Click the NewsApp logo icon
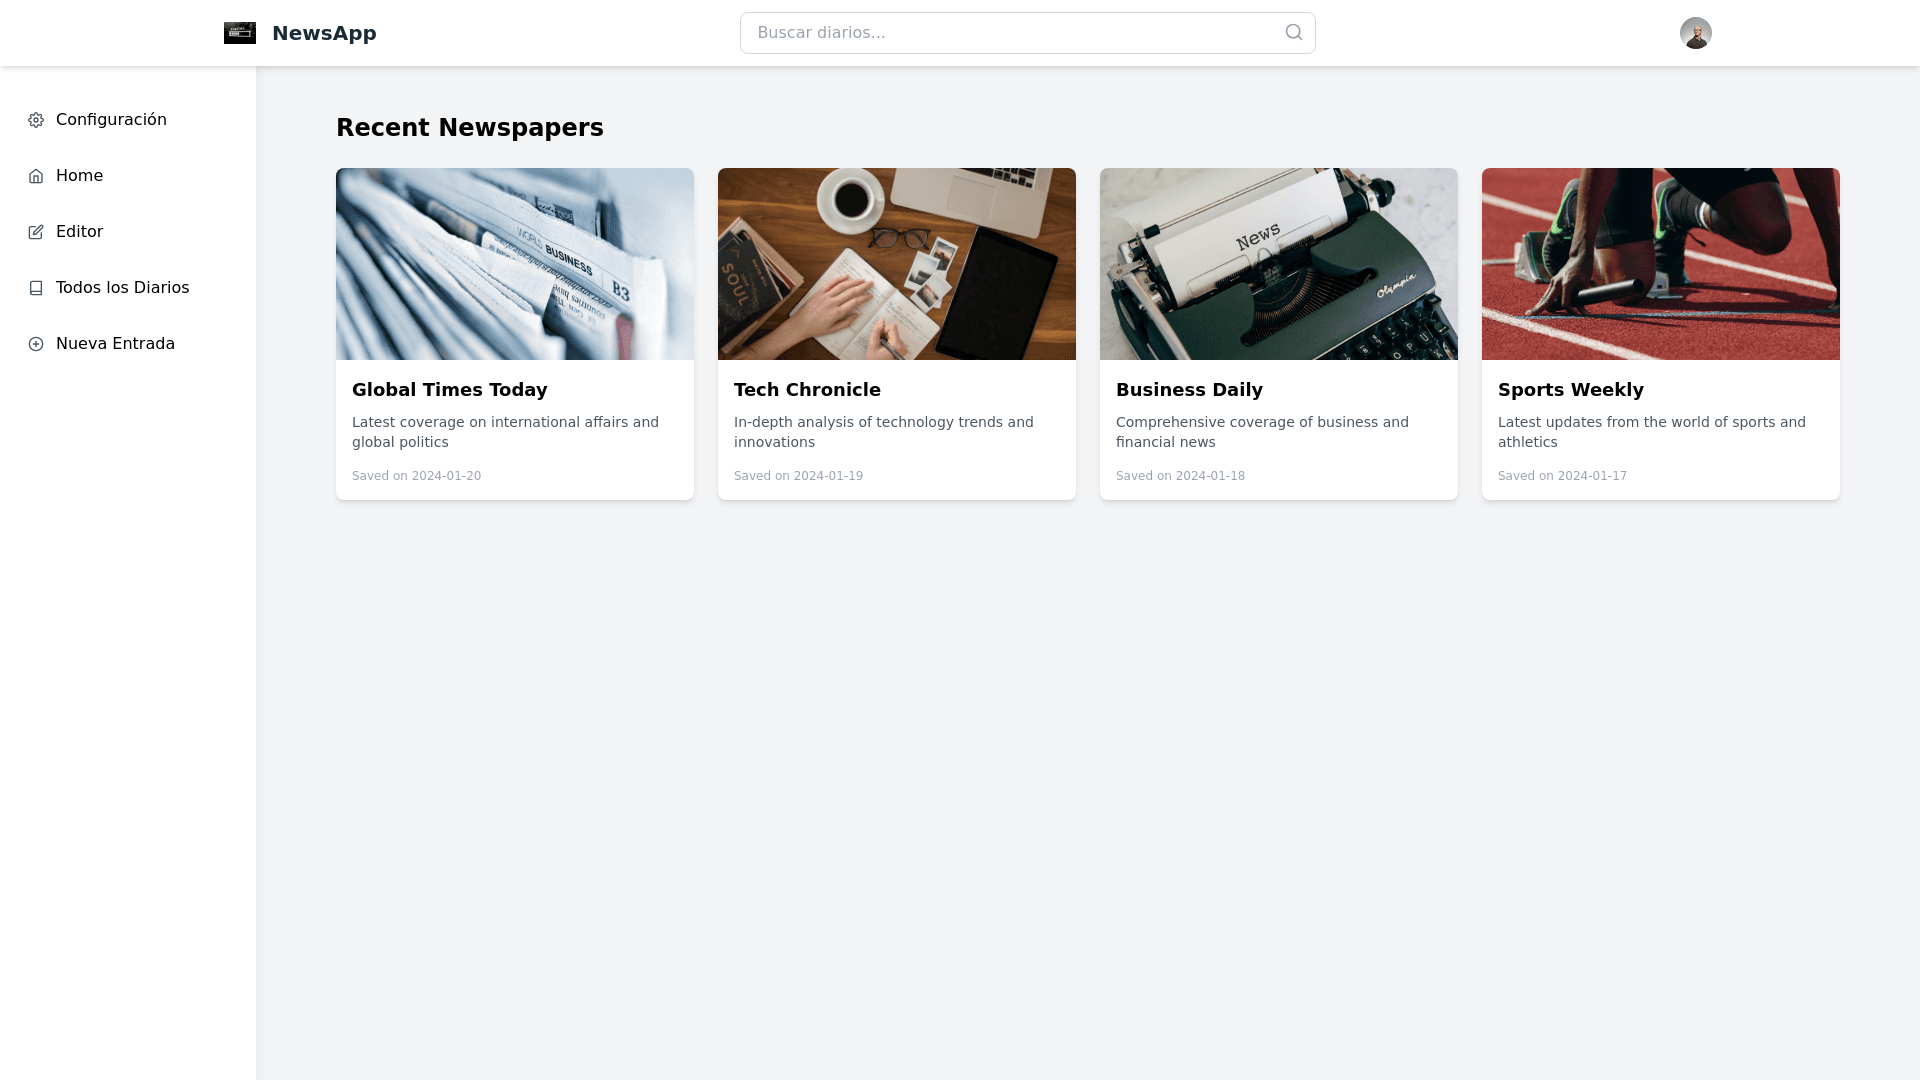 point(240,33)
